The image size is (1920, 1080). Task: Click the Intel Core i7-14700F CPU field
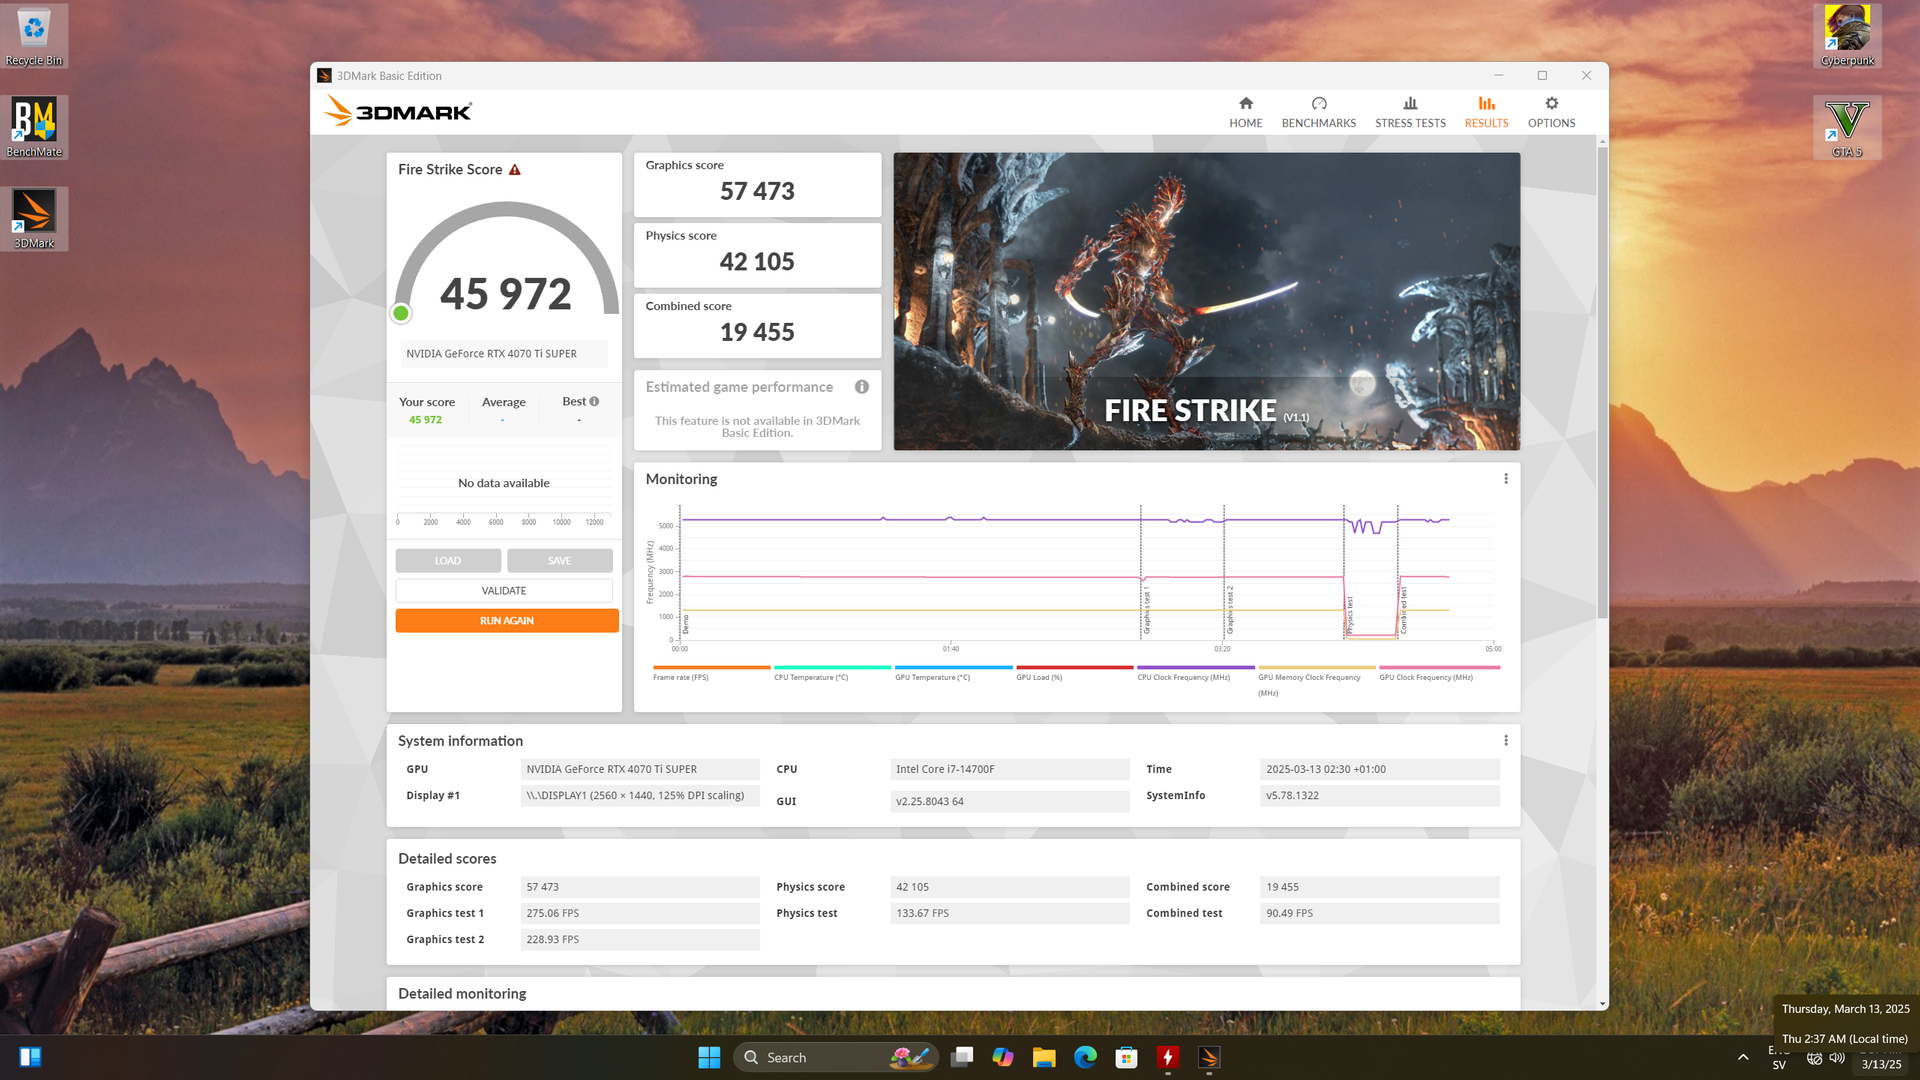[1009, 769]
